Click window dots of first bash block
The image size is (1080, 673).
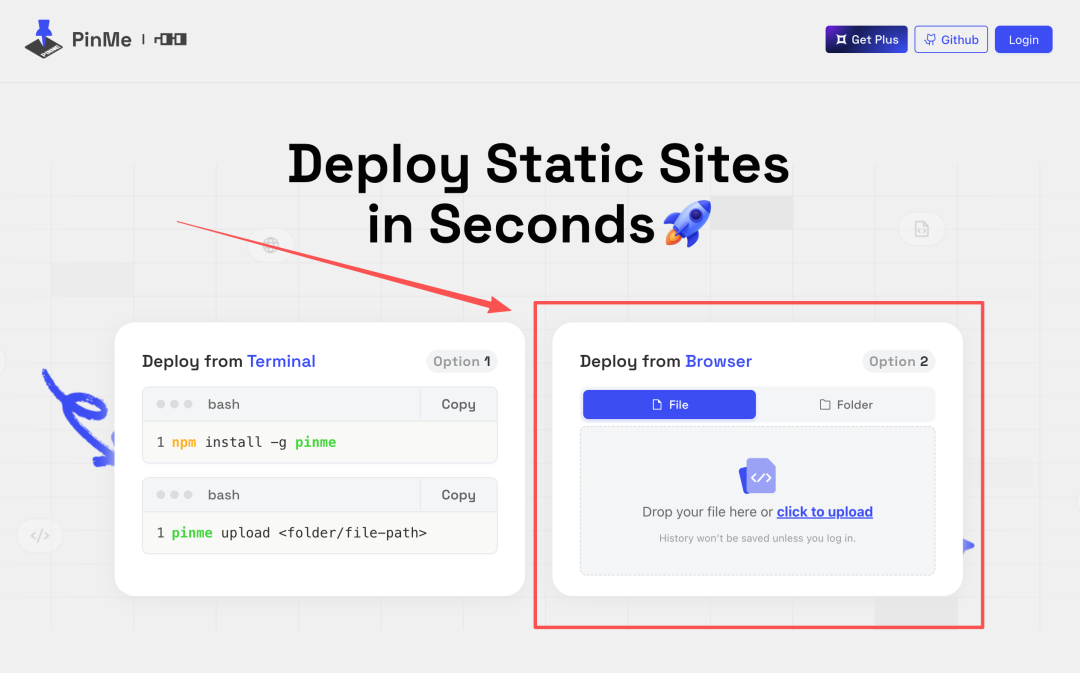click(174, 404)
